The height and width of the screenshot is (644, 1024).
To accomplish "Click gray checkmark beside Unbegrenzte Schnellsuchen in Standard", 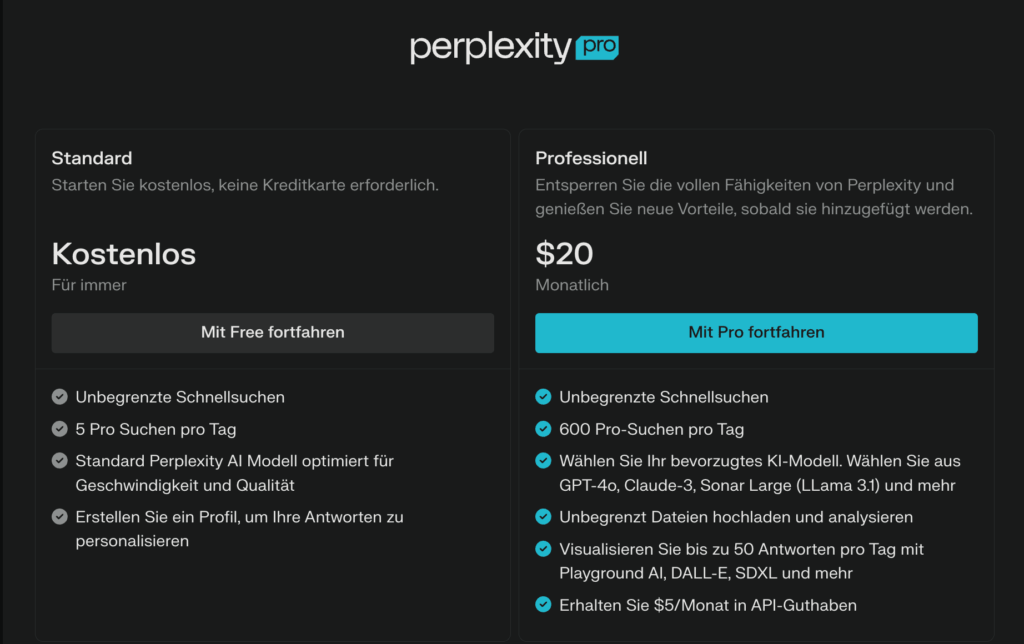I will pos(59,397).
